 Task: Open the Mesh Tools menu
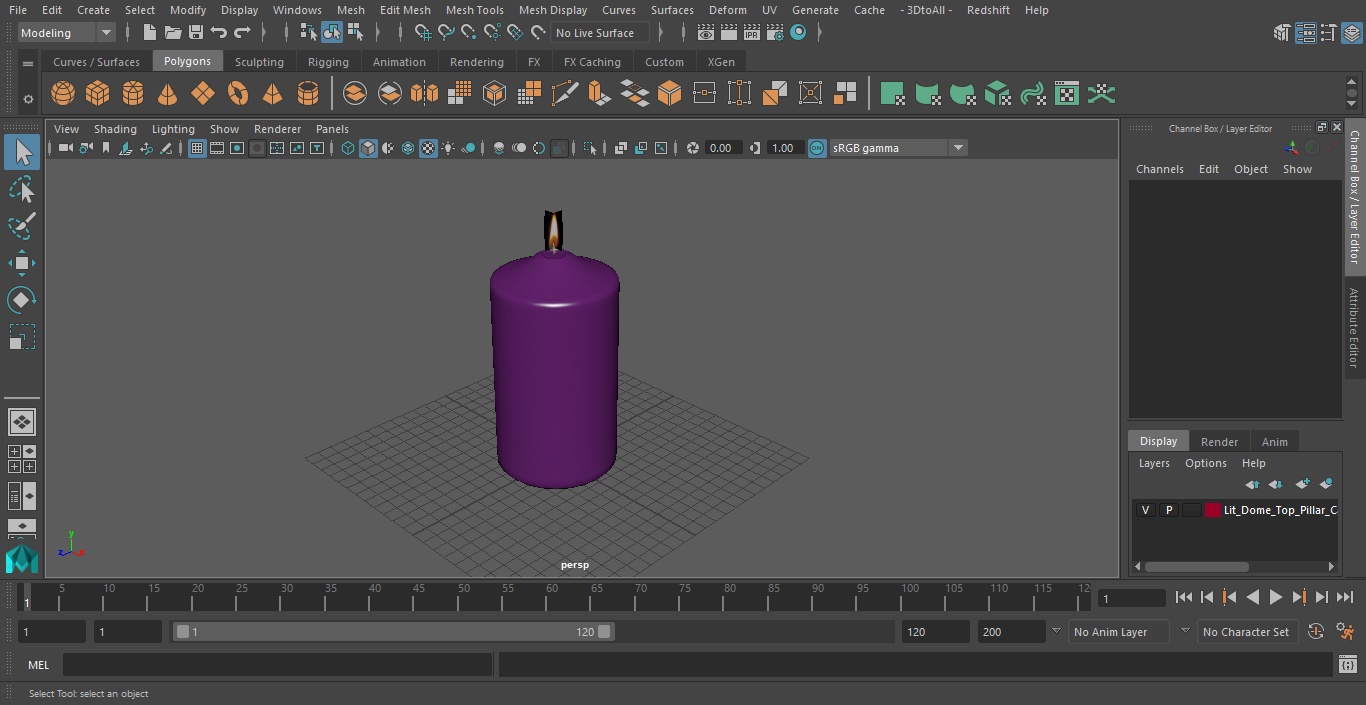(474, 10)
